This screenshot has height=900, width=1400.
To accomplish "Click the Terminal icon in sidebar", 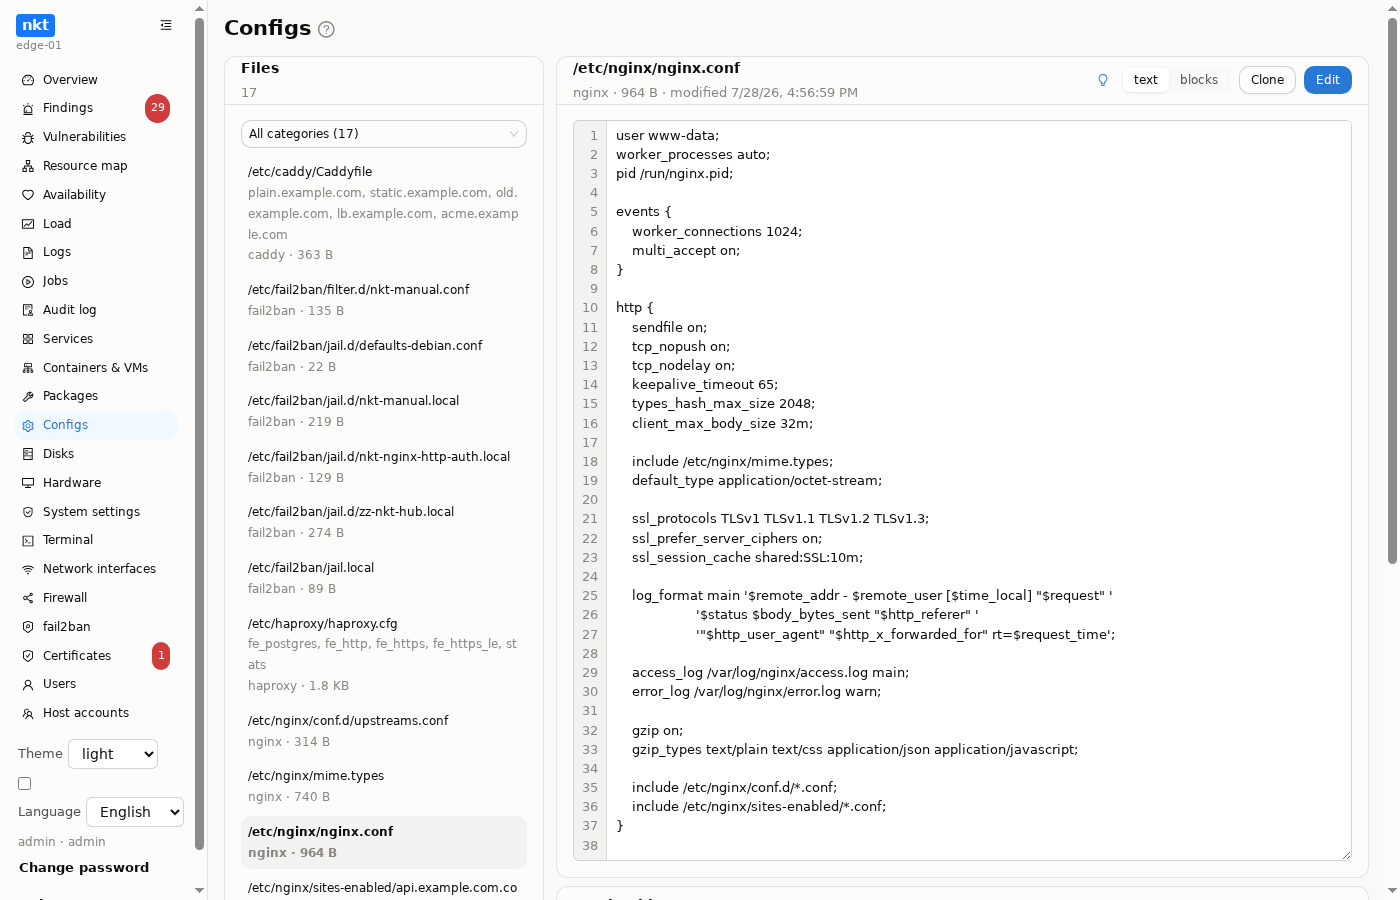I will tap(28, 540).
